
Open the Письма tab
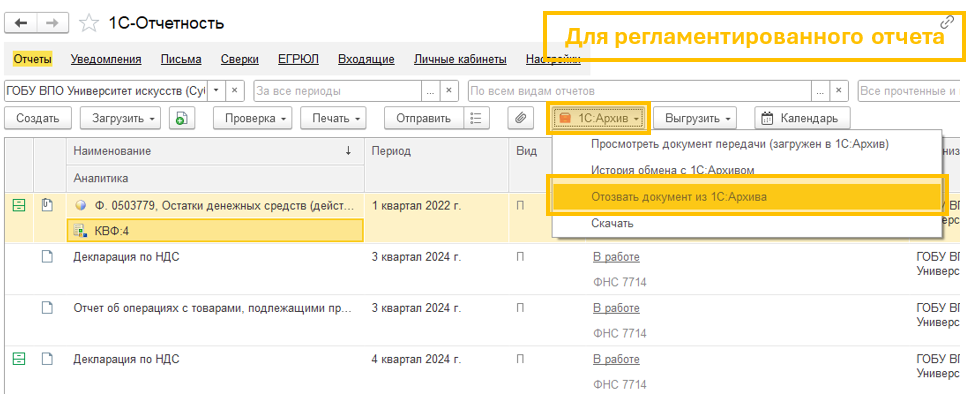[x=181, y=59]
